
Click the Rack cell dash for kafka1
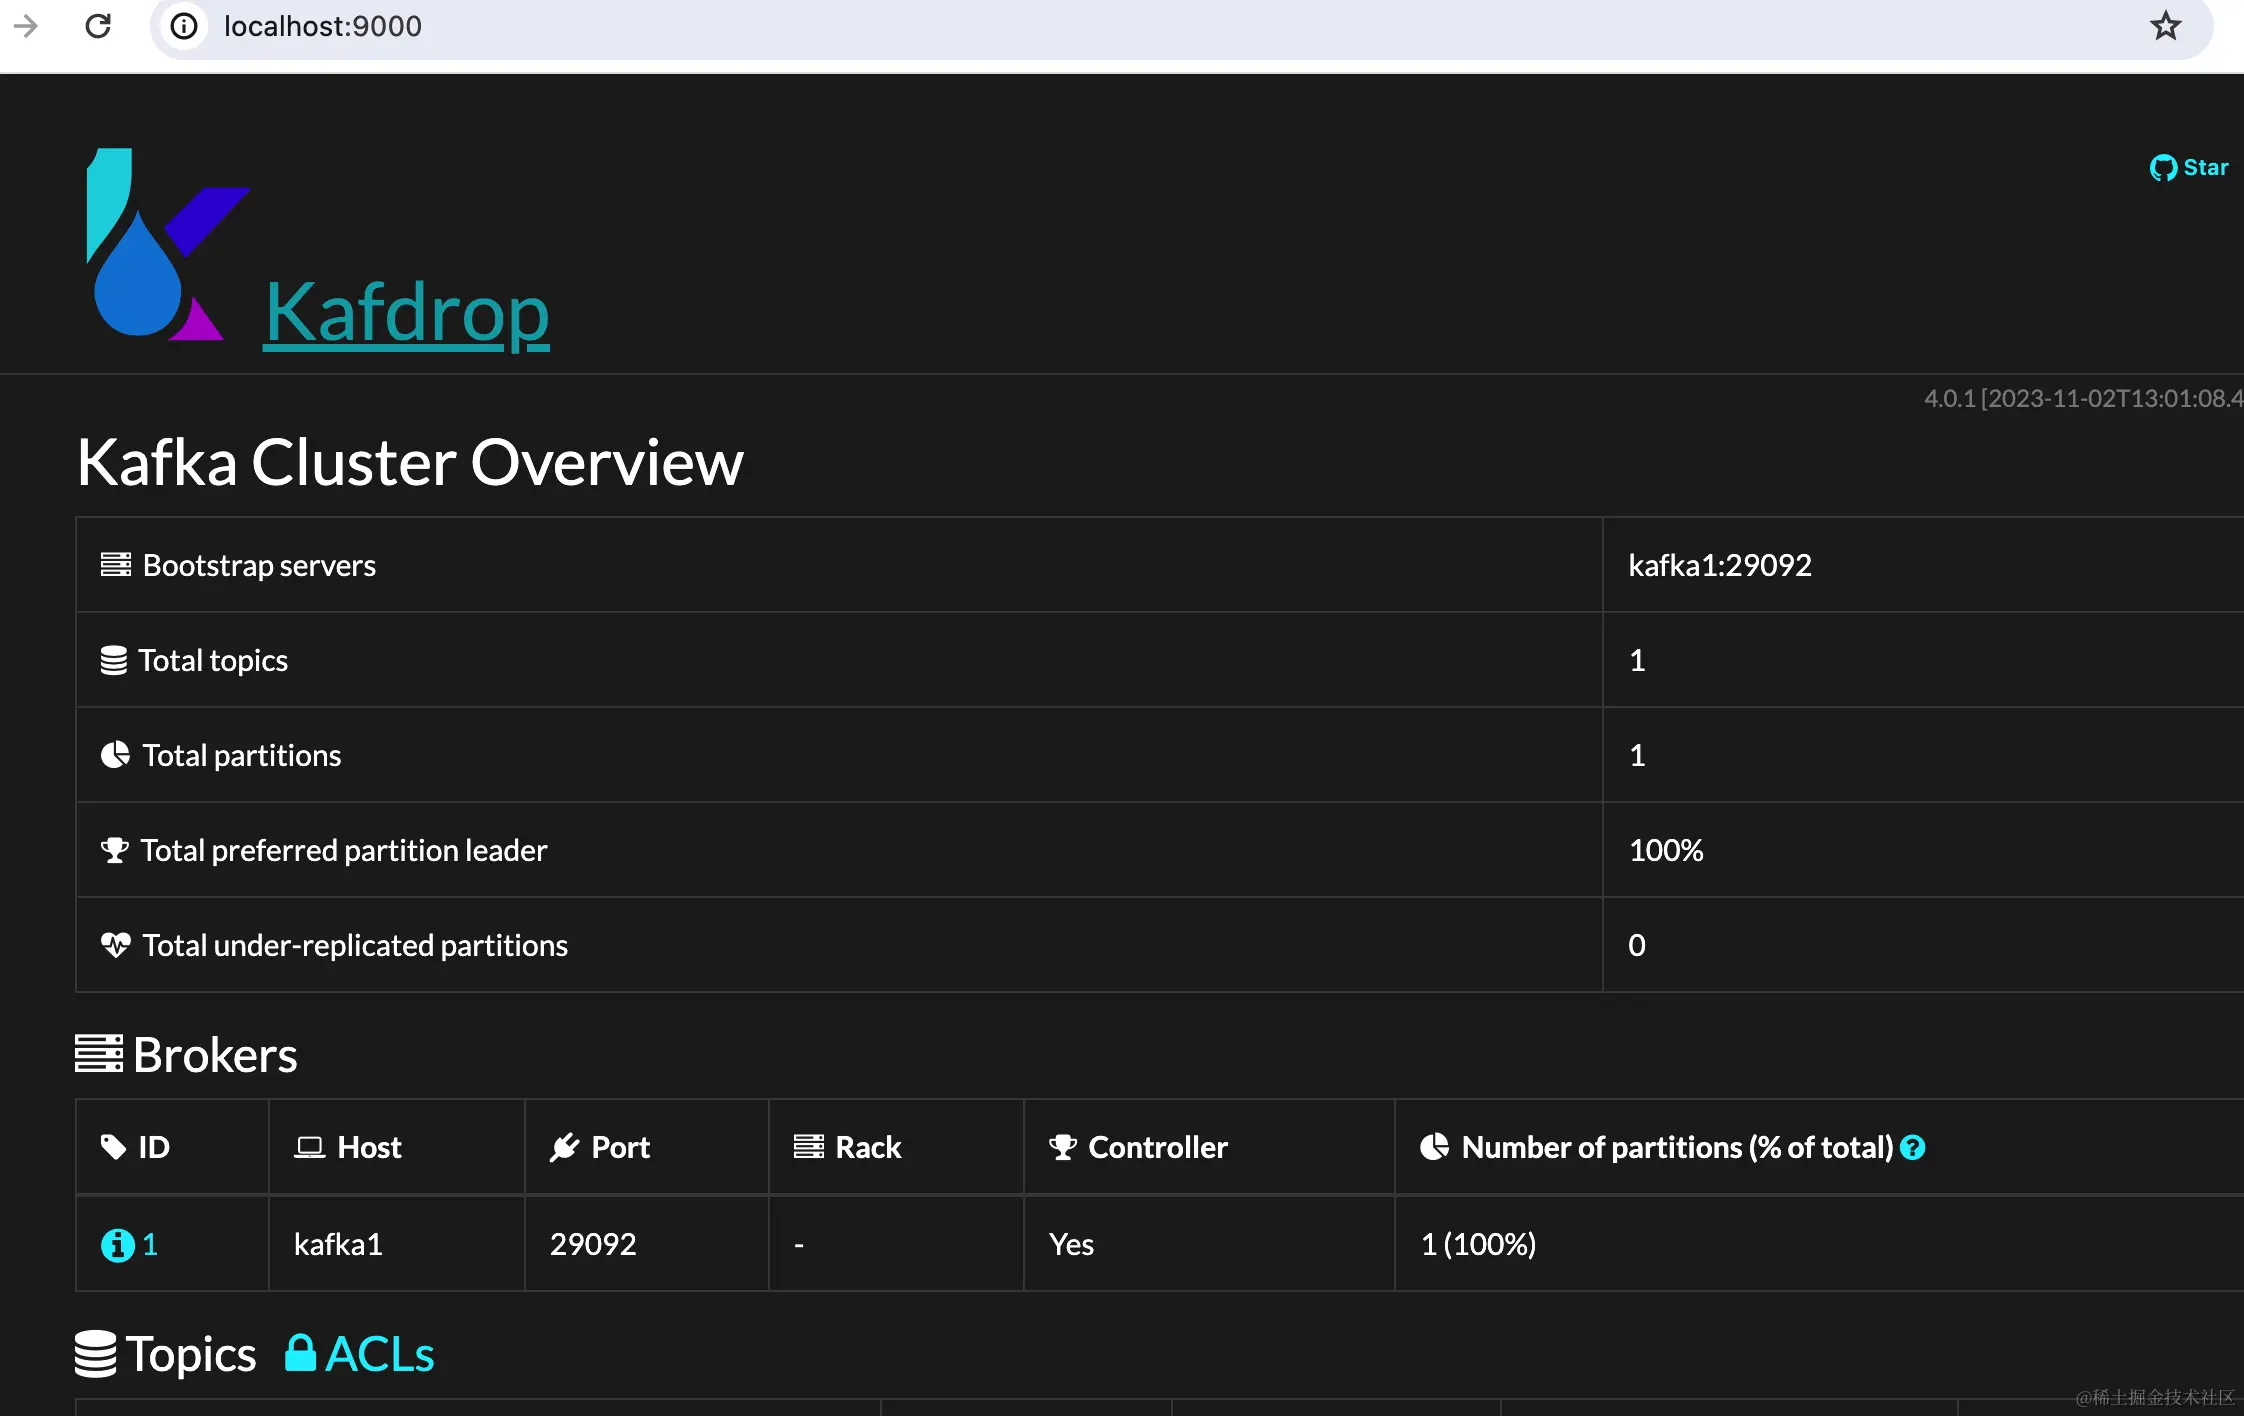(799, 1245)
